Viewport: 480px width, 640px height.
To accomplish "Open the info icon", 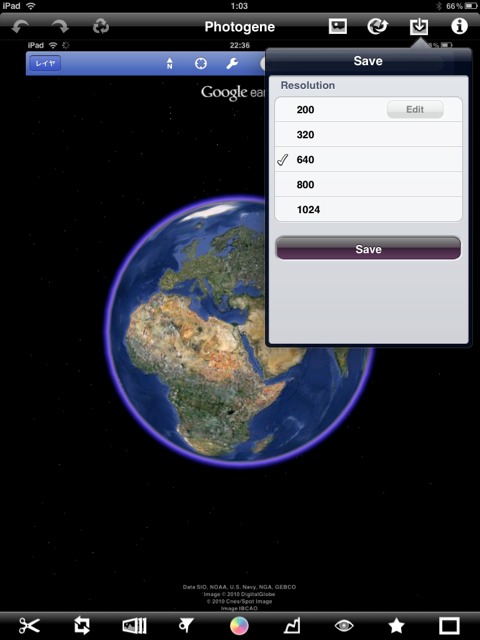I will point(459,27).
